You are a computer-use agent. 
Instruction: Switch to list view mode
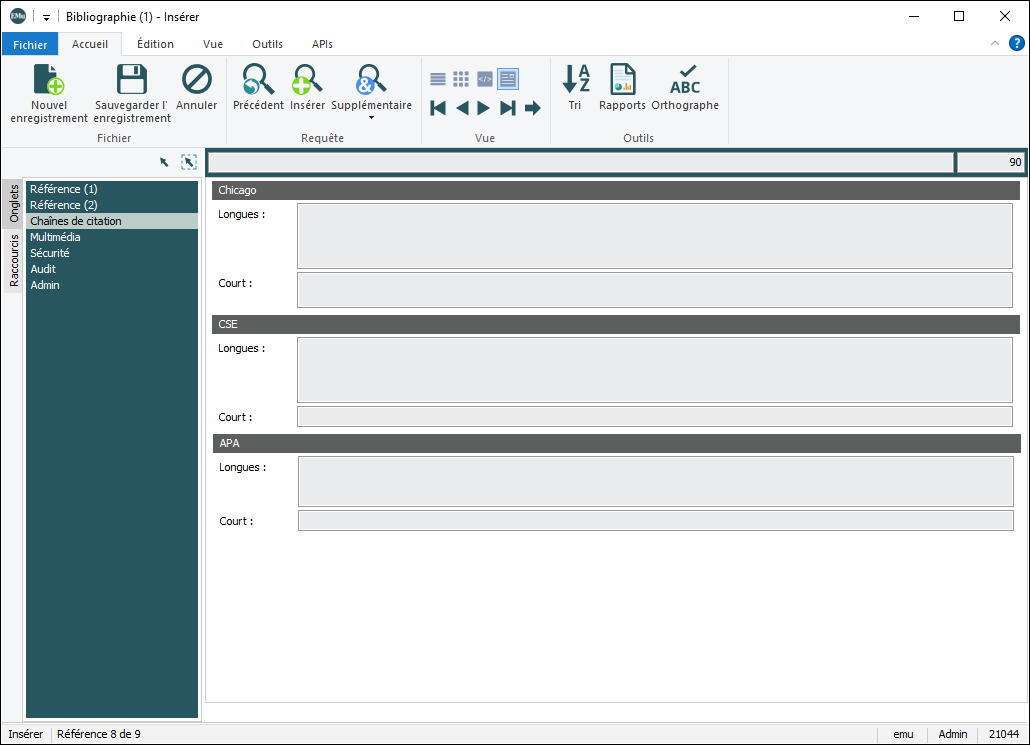coord(438,79)
